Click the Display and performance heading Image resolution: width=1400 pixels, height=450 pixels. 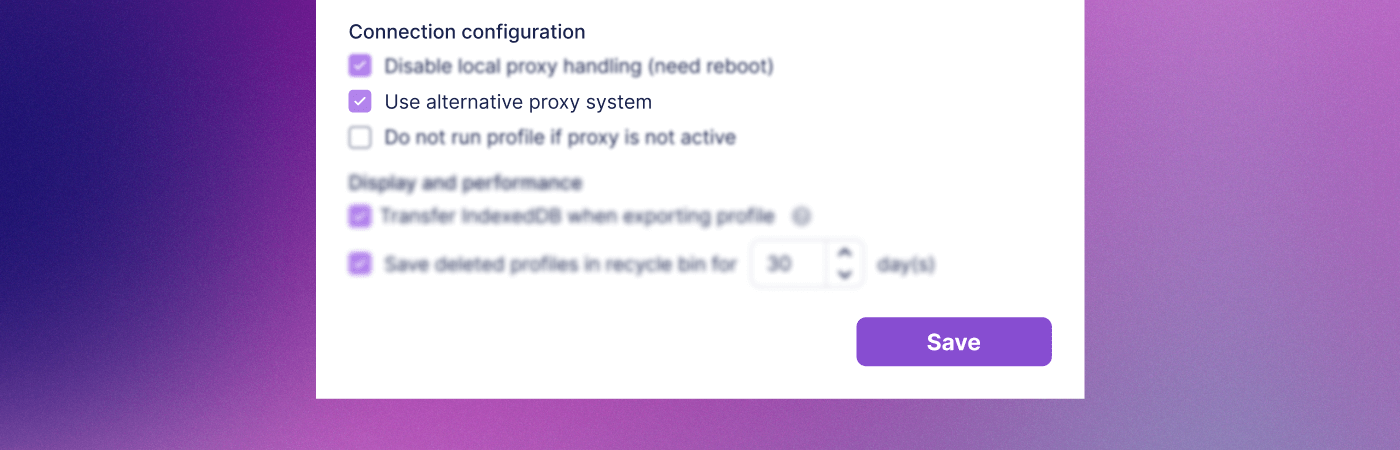(465, 183)
